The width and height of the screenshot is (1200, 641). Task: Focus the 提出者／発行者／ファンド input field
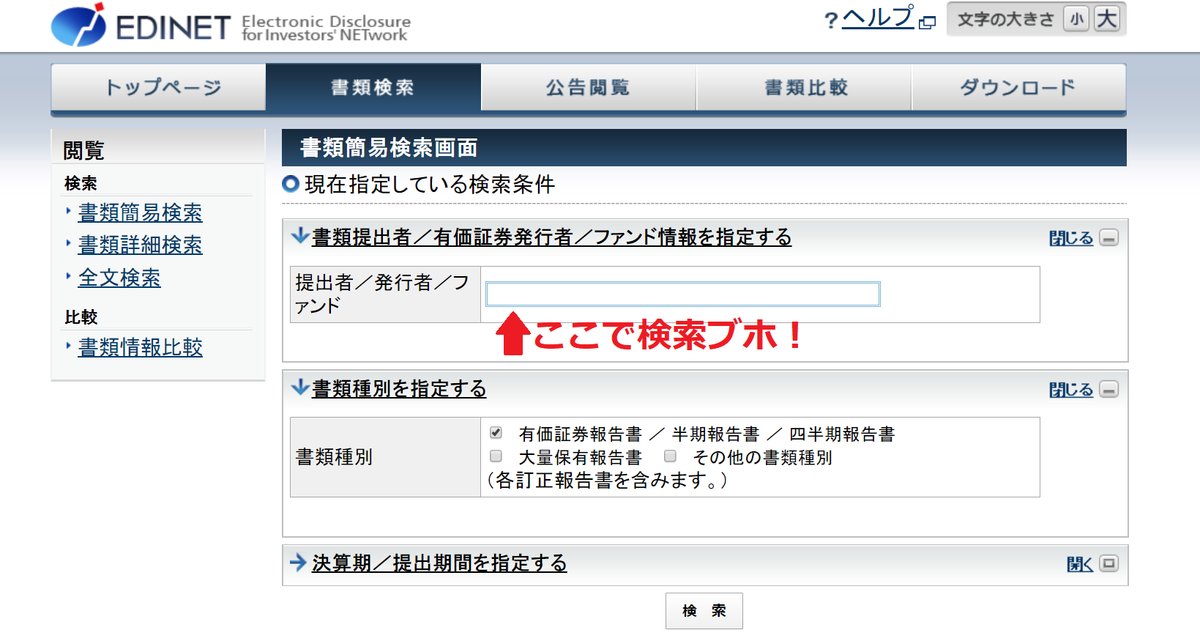point(683,294)
